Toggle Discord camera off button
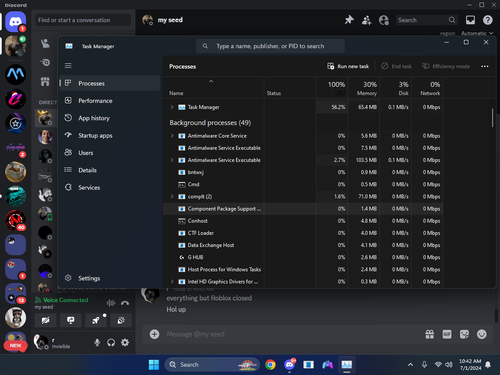The width and height of the screenshot is (500, 375). (x=45, y=320)
